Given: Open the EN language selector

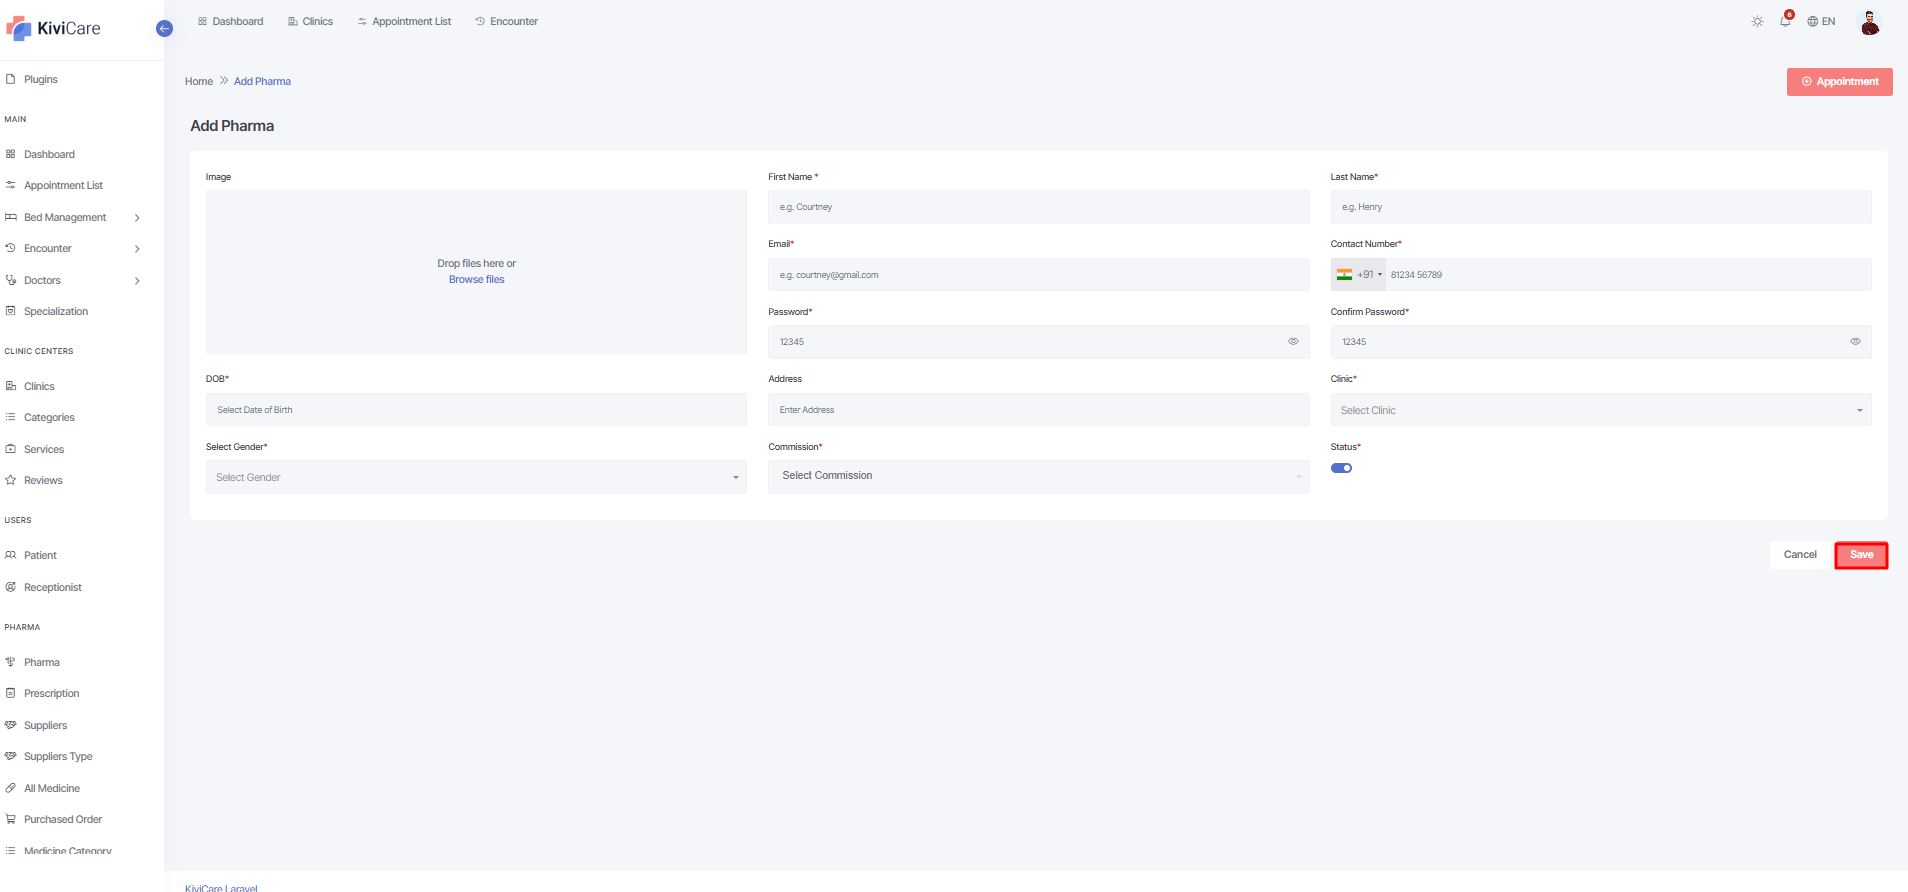Looking at the screenshot, I should (x=1821, y=21).
